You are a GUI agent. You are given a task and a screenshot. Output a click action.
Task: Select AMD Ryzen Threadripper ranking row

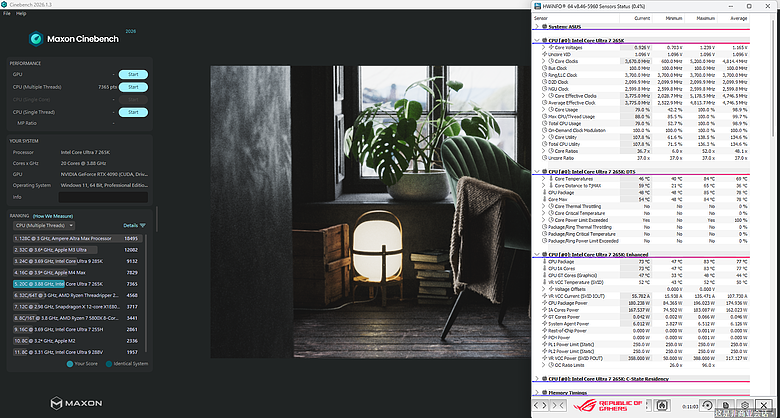78,295
